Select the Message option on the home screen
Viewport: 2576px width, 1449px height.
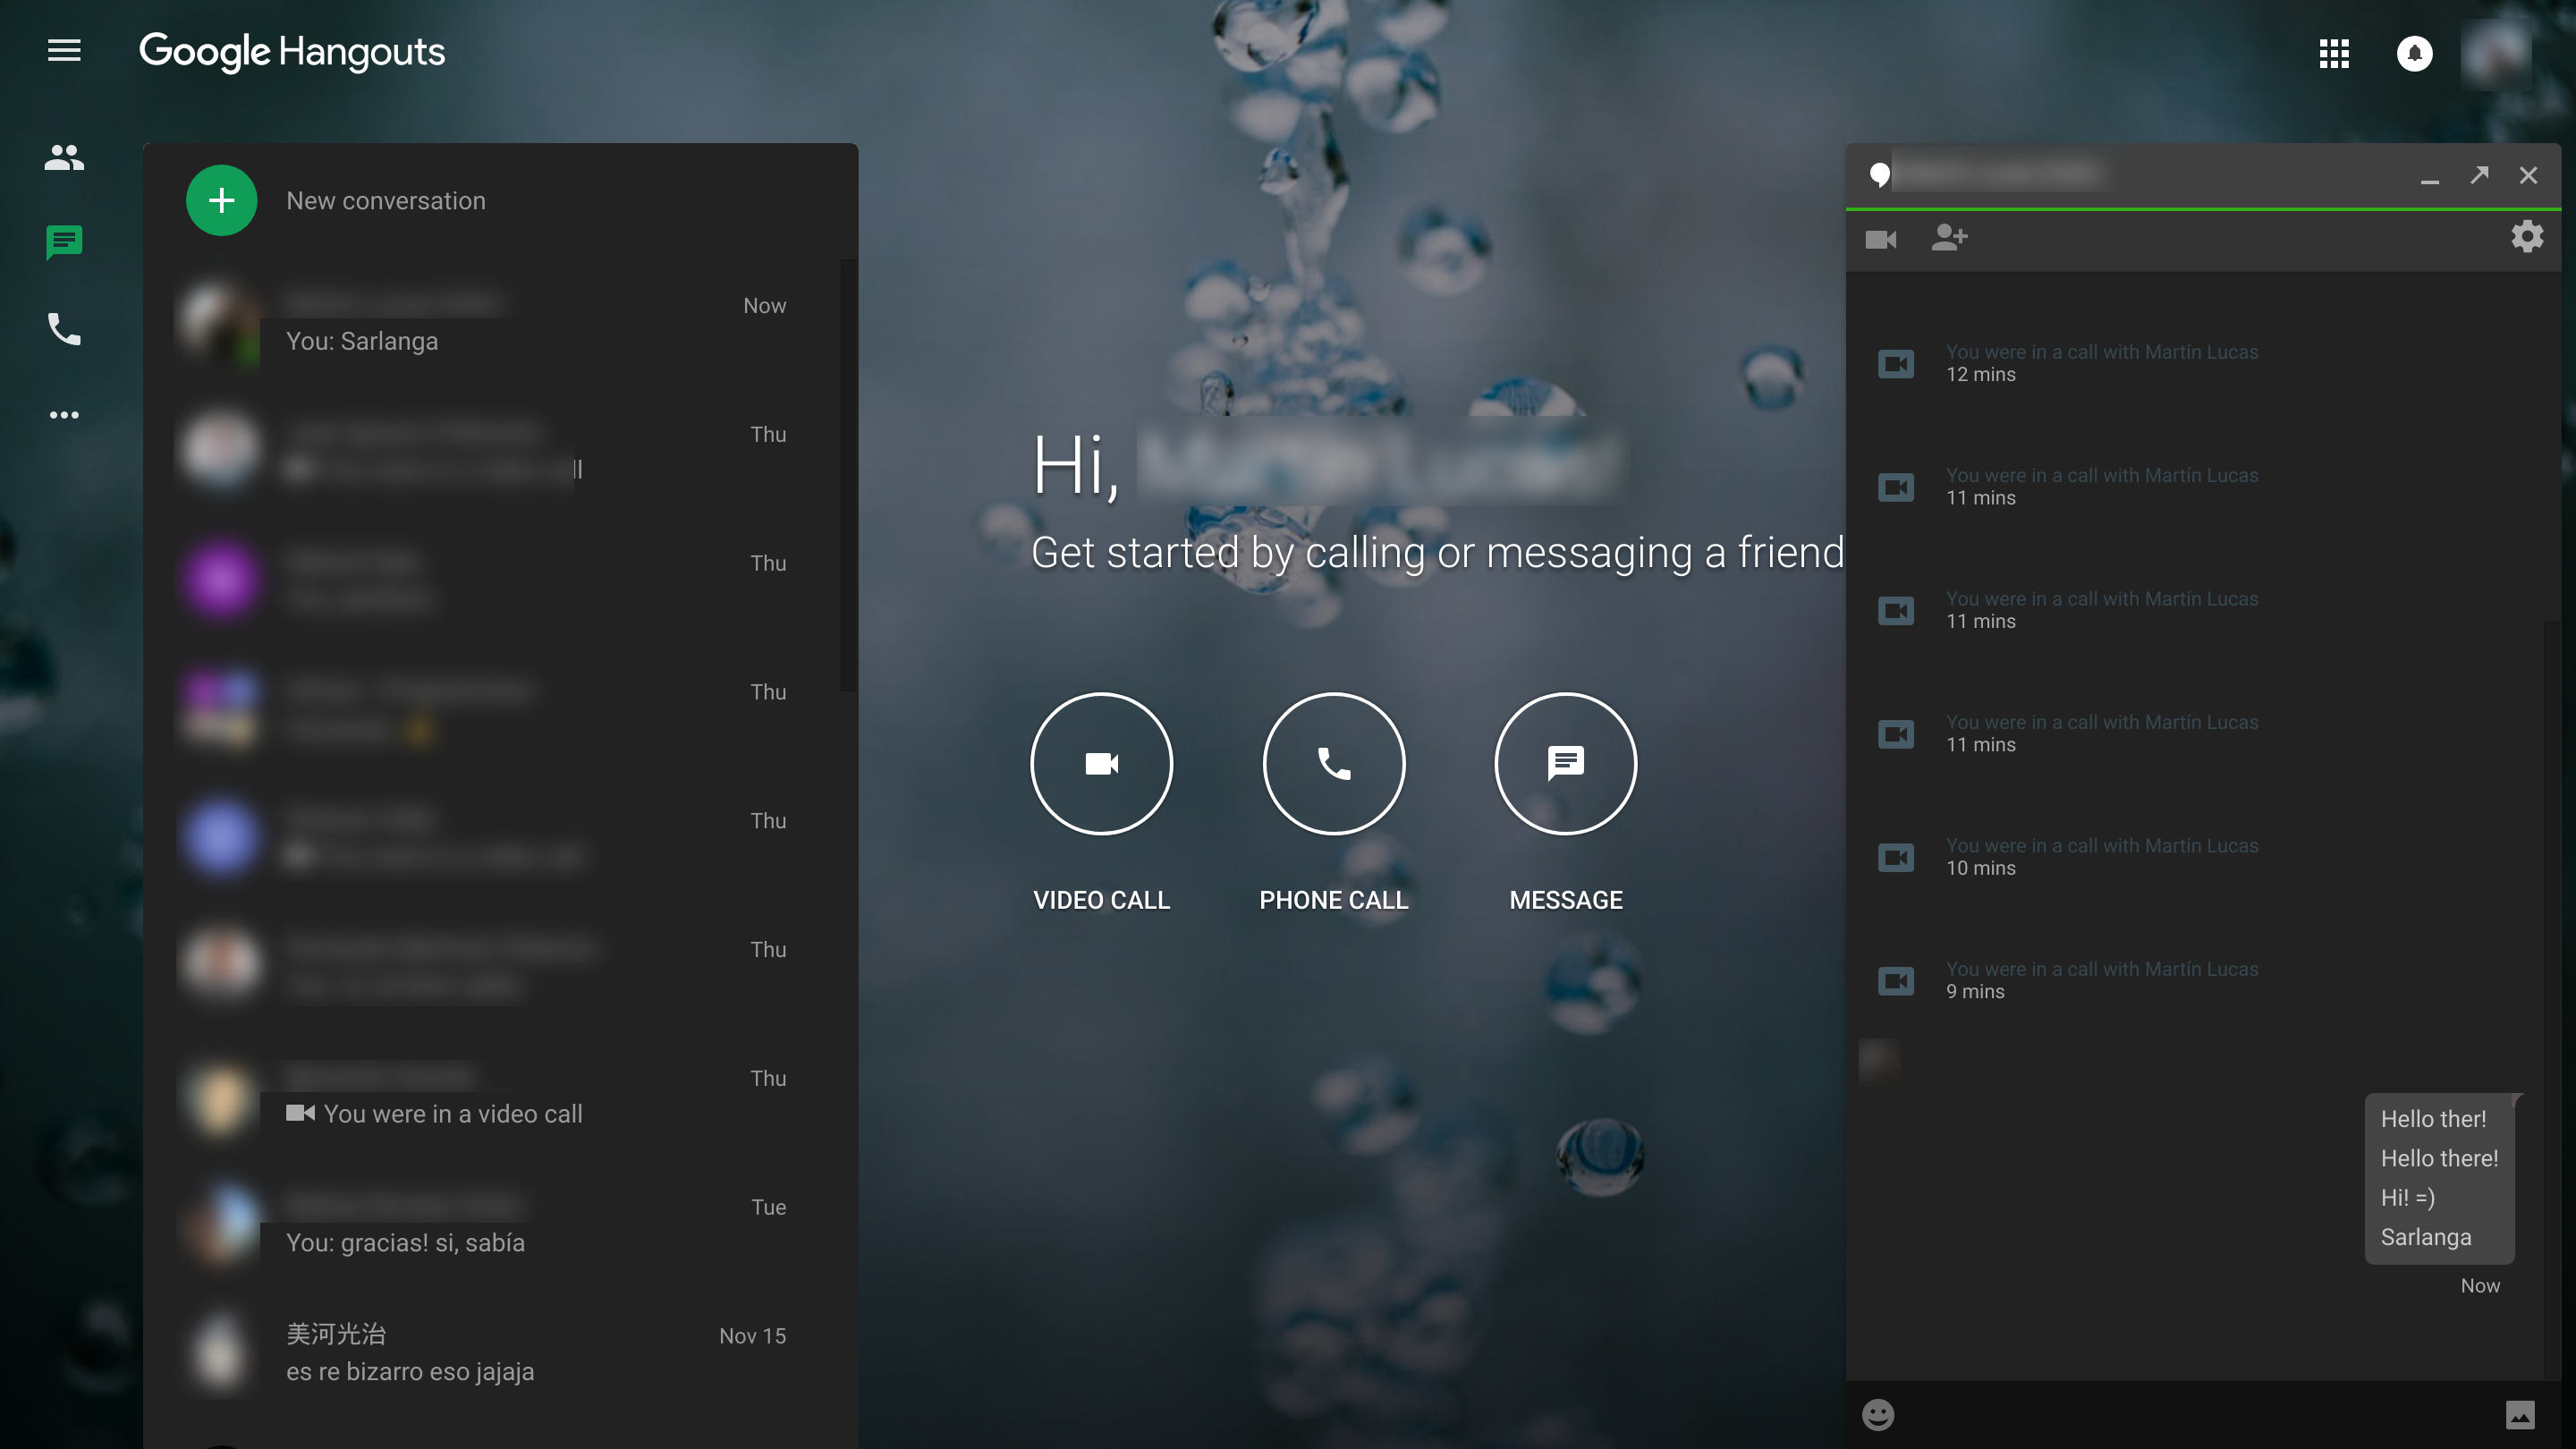pyautogui.click(x=1565, y=763)
